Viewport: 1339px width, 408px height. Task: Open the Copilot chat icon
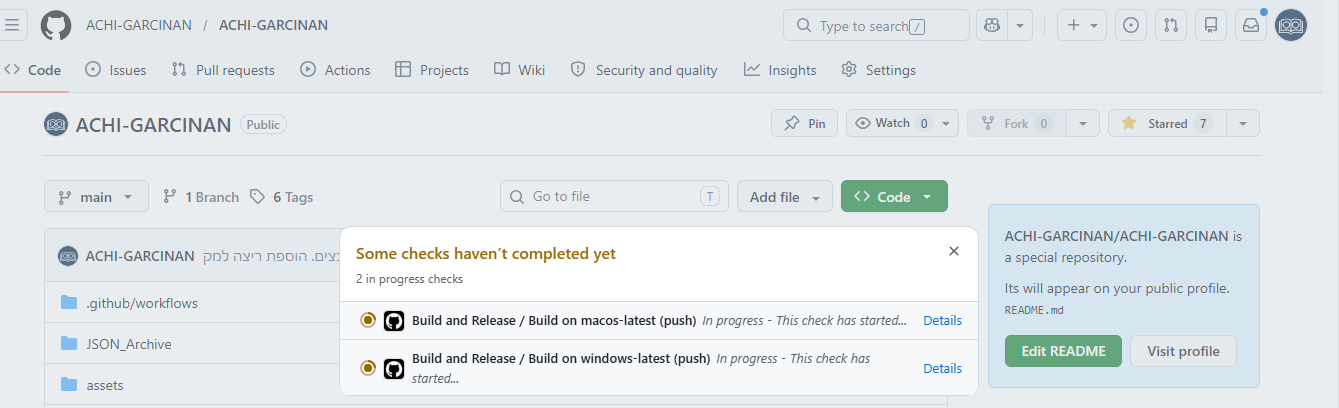coord(992,25)
